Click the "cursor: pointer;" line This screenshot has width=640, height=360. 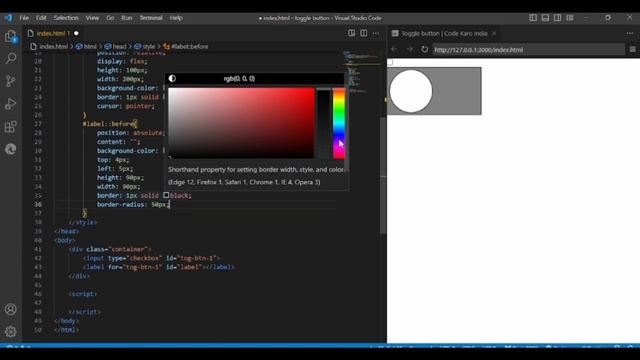(126, 106)
